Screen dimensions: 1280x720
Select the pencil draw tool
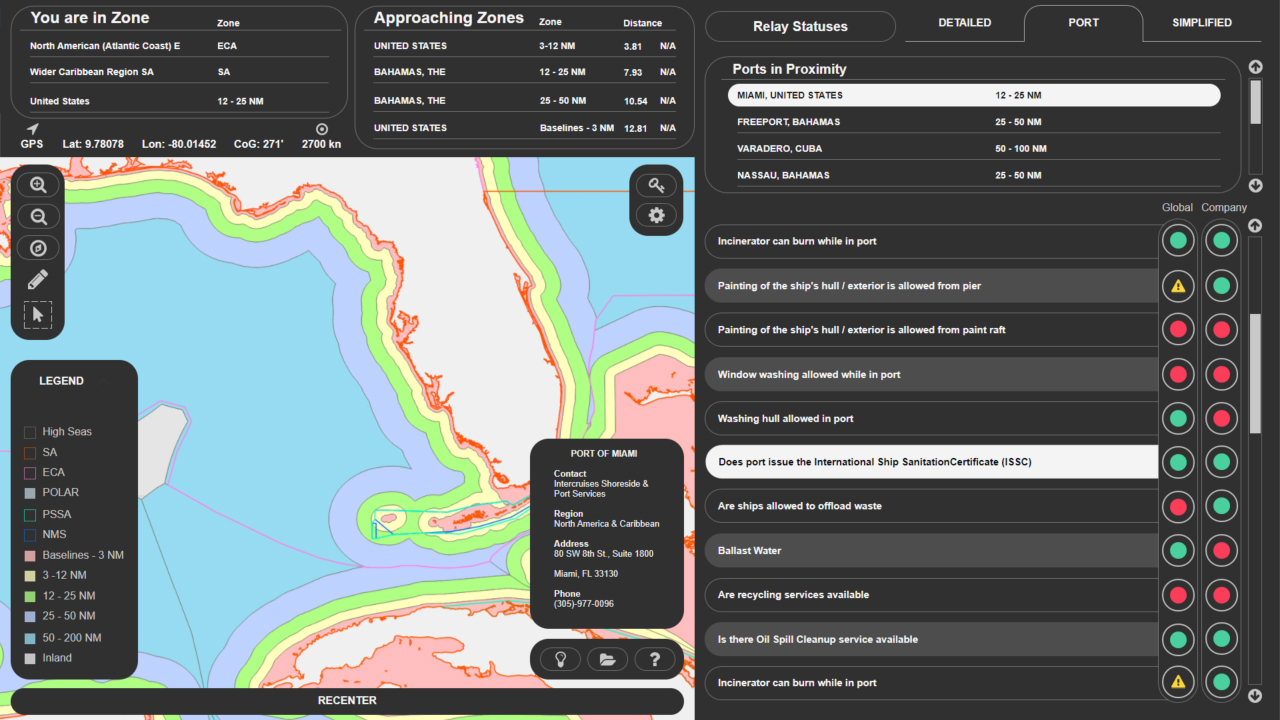(x=38, y=280)
